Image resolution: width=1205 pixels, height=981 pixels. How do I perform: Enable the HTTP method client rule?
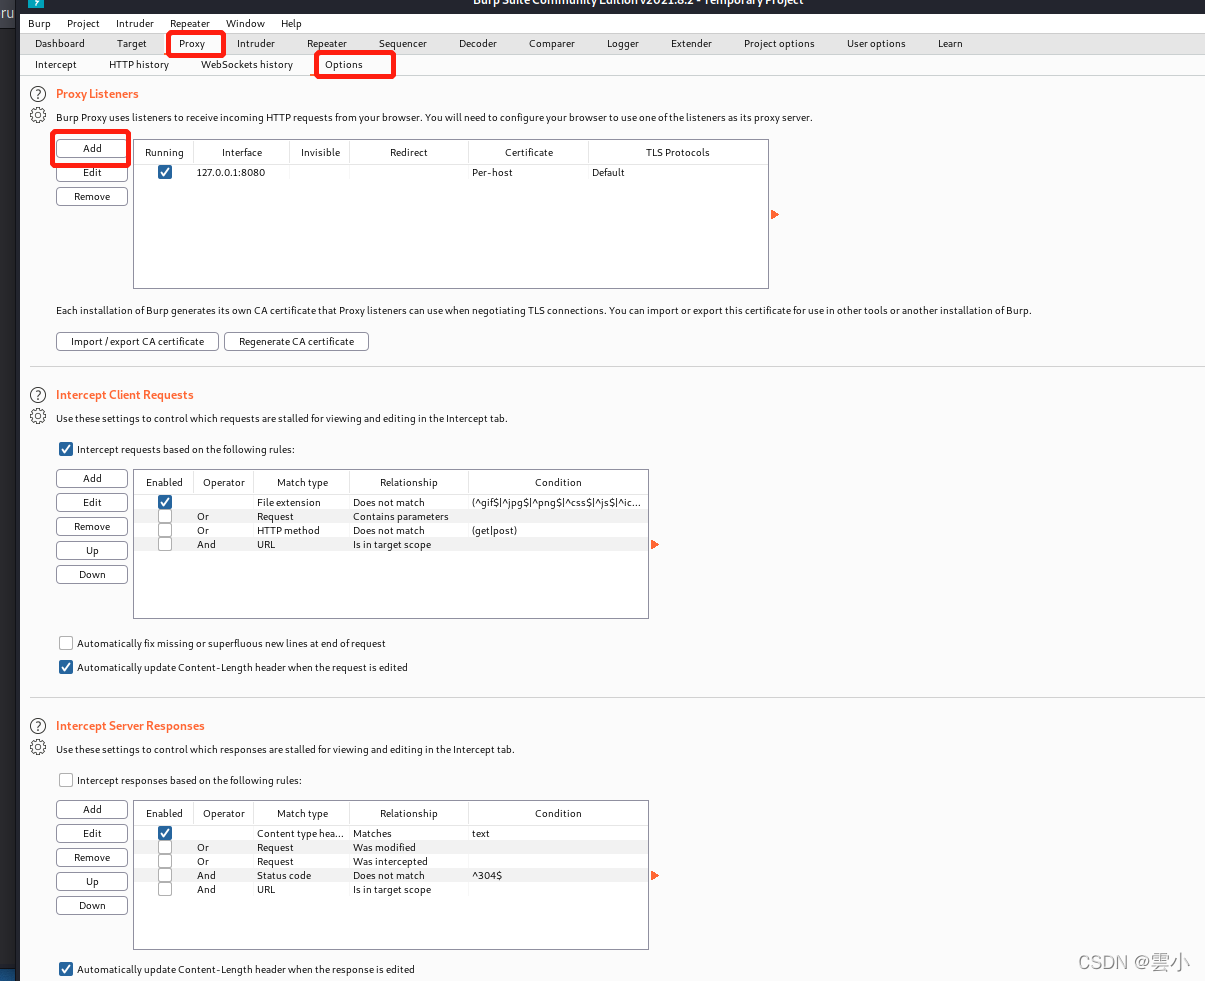click(165, 530)
